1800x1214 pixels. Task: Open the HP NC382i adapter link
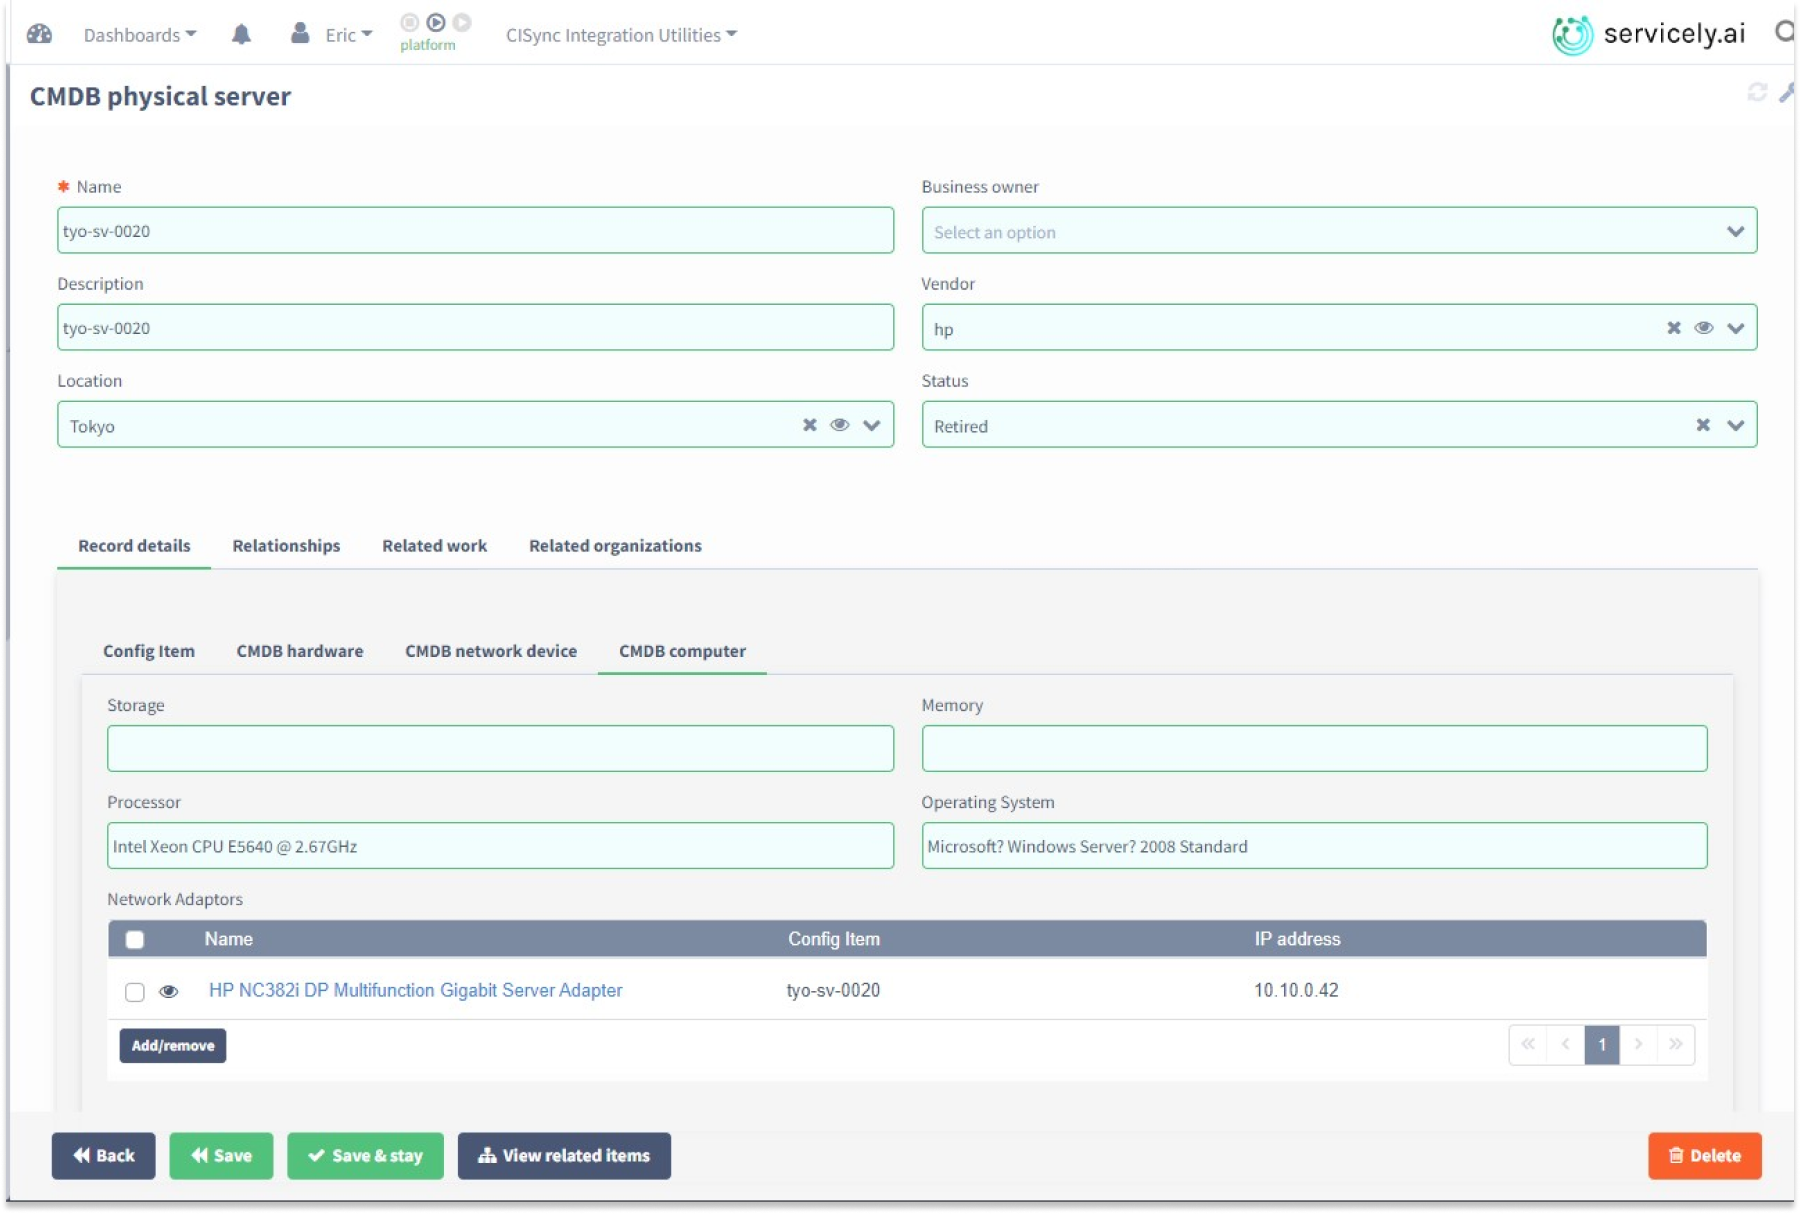416,991
